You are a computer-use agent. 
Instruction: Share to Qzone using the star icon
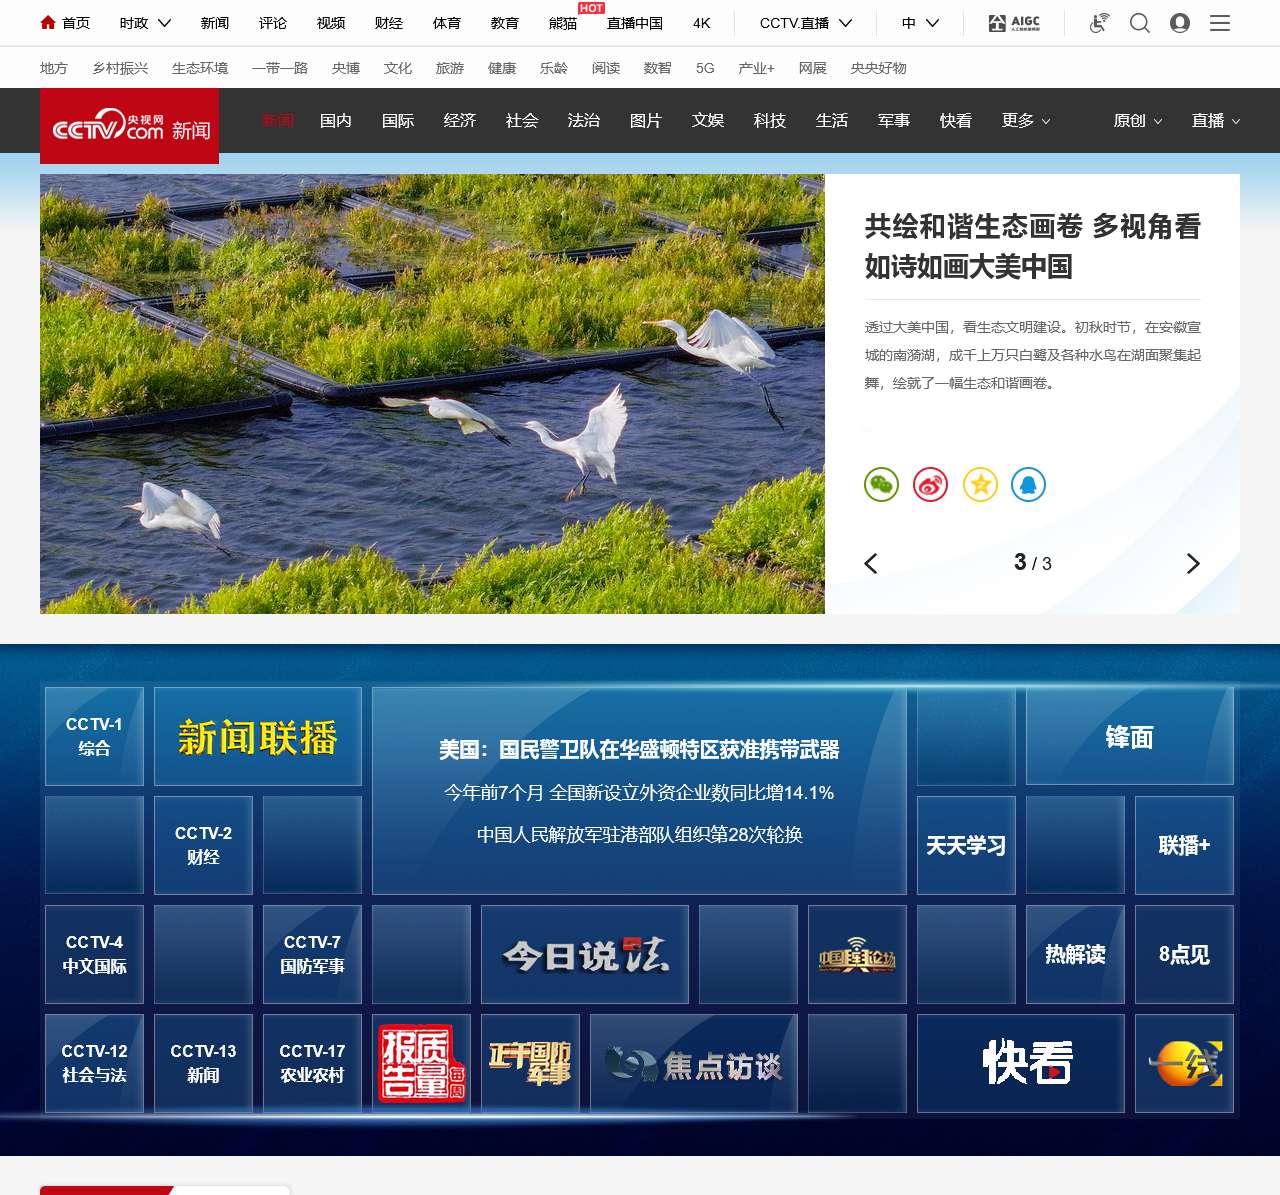pyautogui.click(x=980, y=485)
